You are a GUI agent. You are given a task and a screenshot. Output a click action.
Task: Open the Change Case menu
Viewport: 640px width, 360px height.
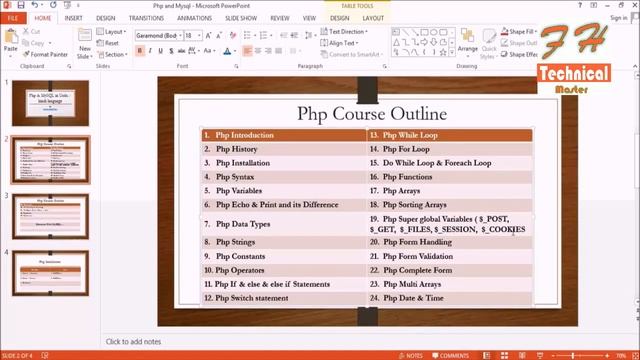[x=209, y=51]
